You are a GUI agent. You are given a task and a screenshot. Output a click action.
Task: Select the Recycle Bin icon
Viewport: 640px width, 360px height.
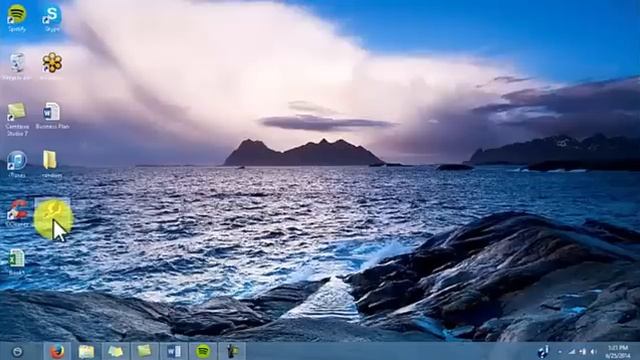(x=17, y=66)
